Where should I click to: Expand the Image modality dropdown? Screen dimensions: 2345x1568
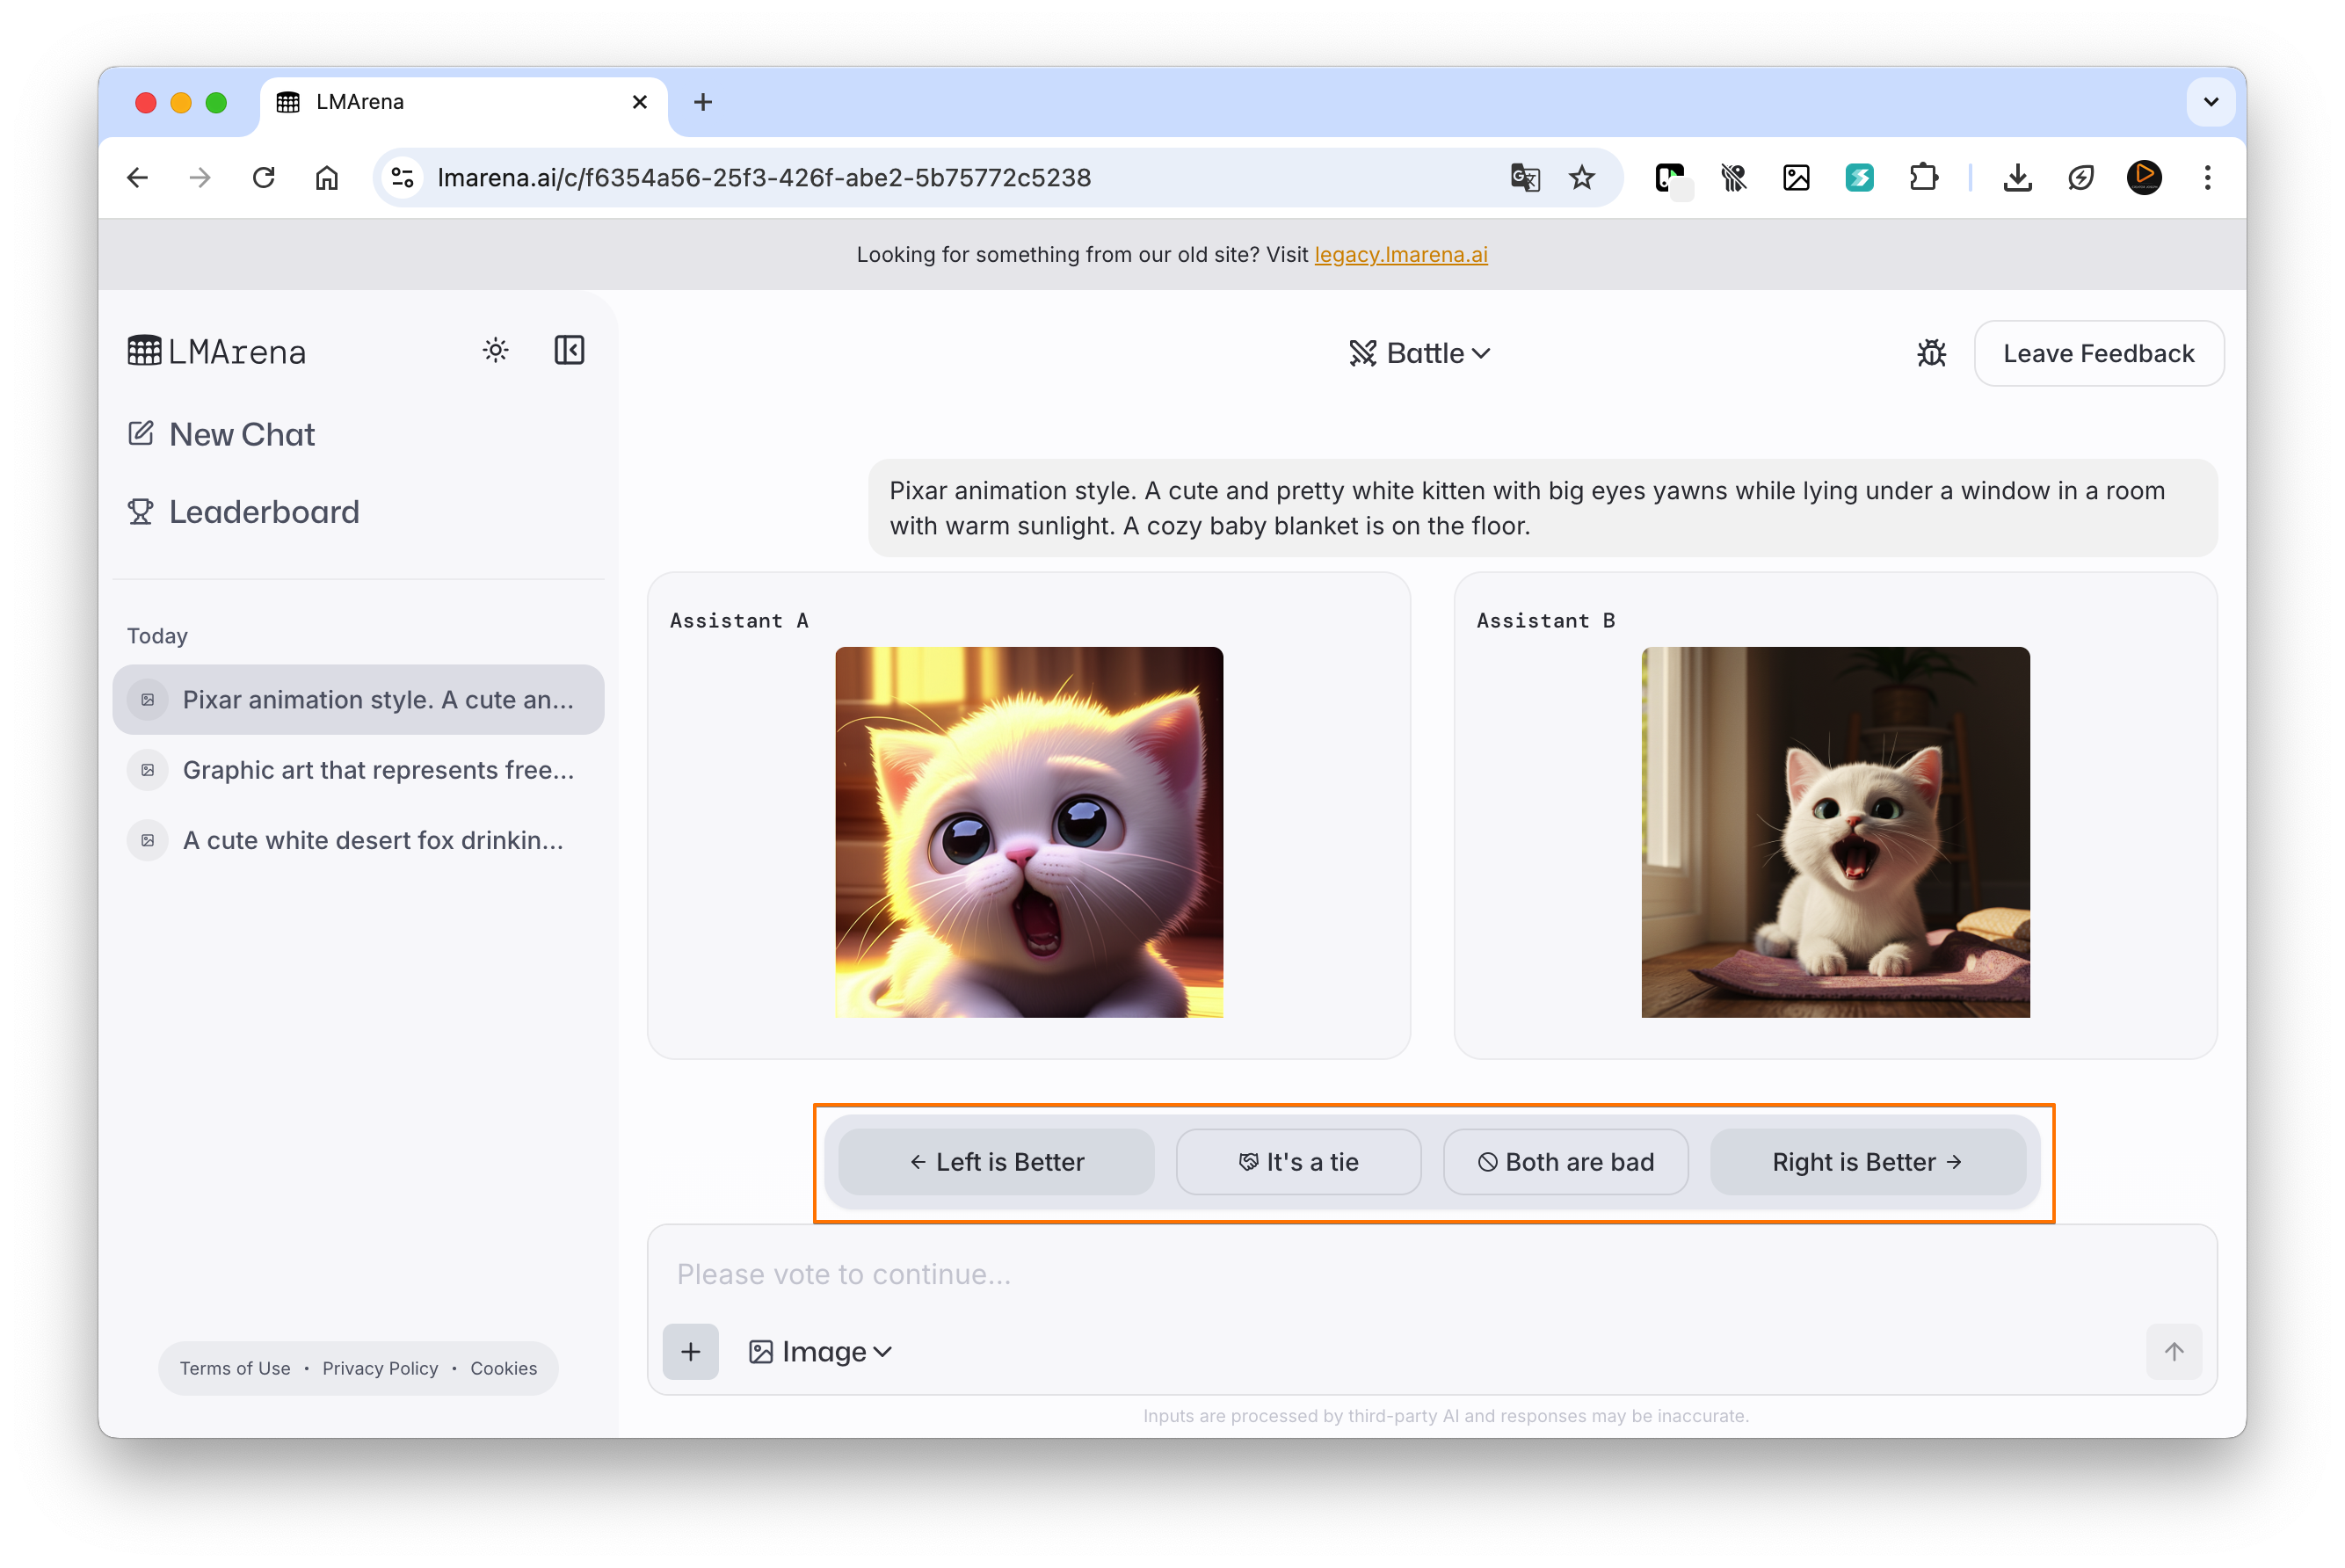(820, 1351)
